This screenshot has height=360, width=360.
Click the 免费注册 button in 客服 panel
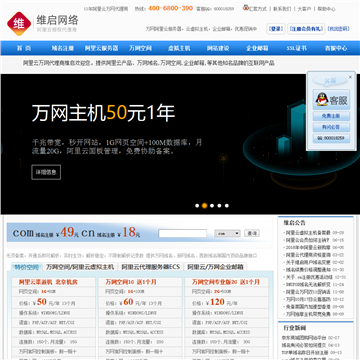click(331, 116)
